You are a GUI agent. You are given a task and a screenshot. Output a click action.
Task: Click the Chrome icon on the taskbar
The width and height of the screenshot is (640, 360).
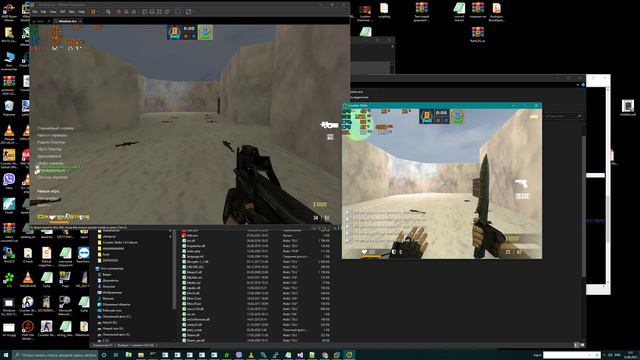point(324,355)
